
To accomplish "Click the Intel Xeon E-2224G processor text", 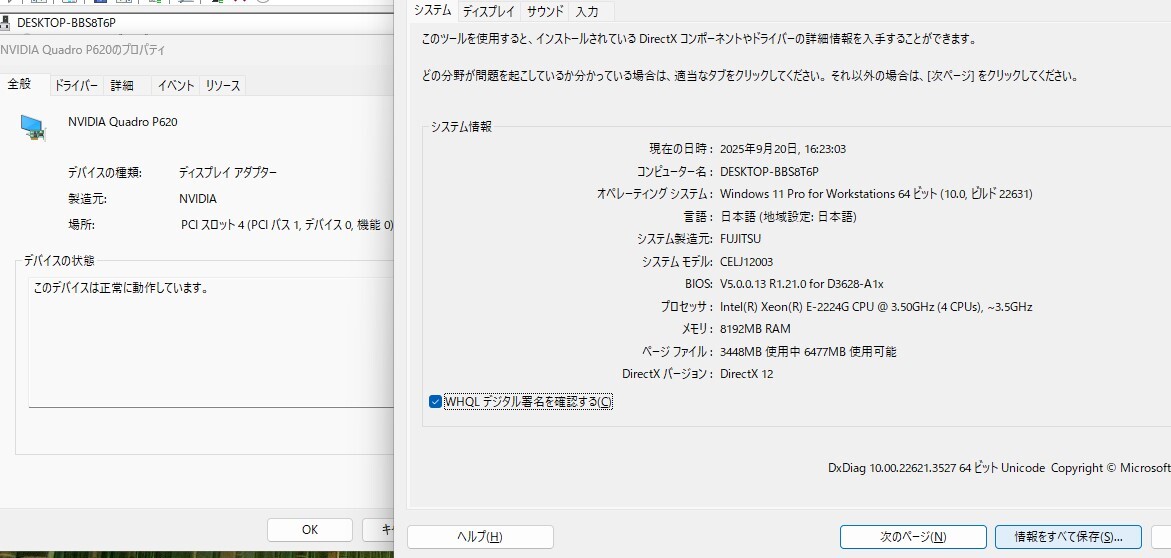I will 876,307.
